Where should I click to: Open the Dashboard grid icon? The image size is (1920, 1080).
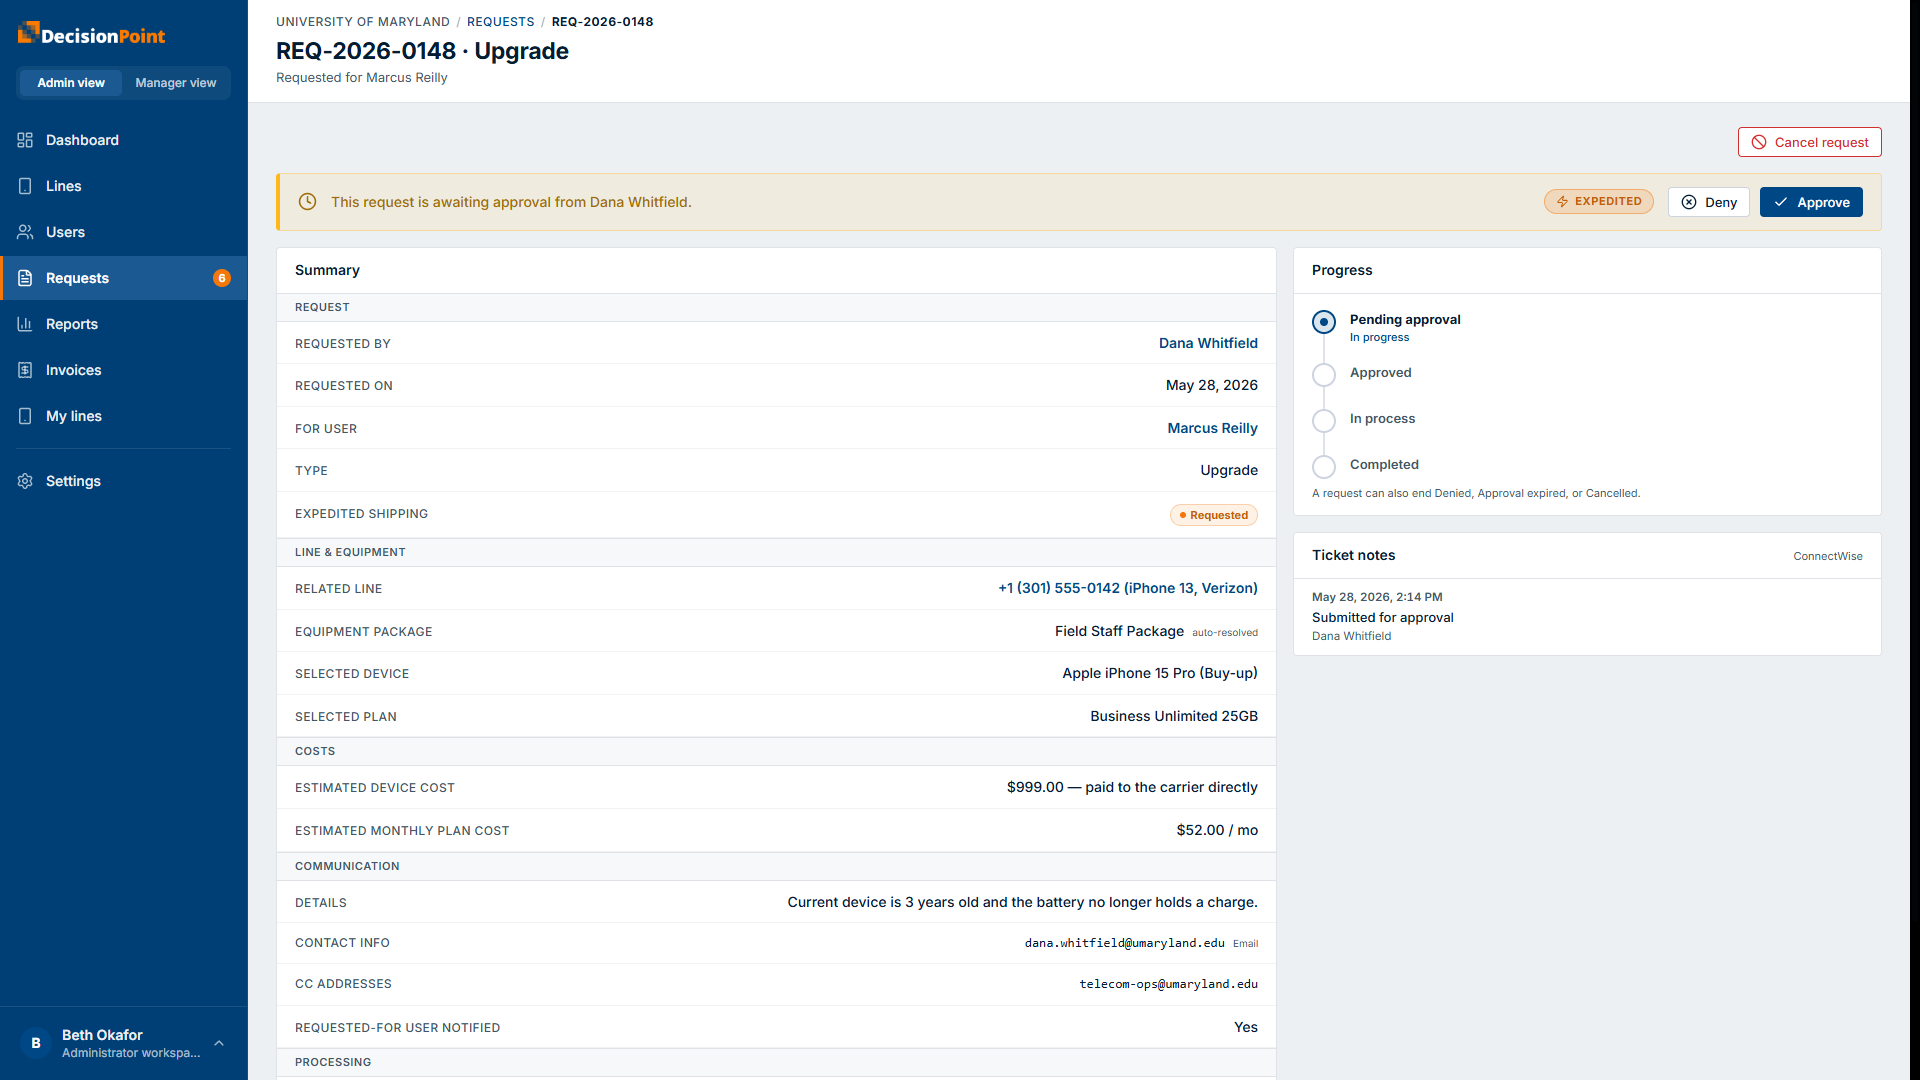[x=25, y=140]
